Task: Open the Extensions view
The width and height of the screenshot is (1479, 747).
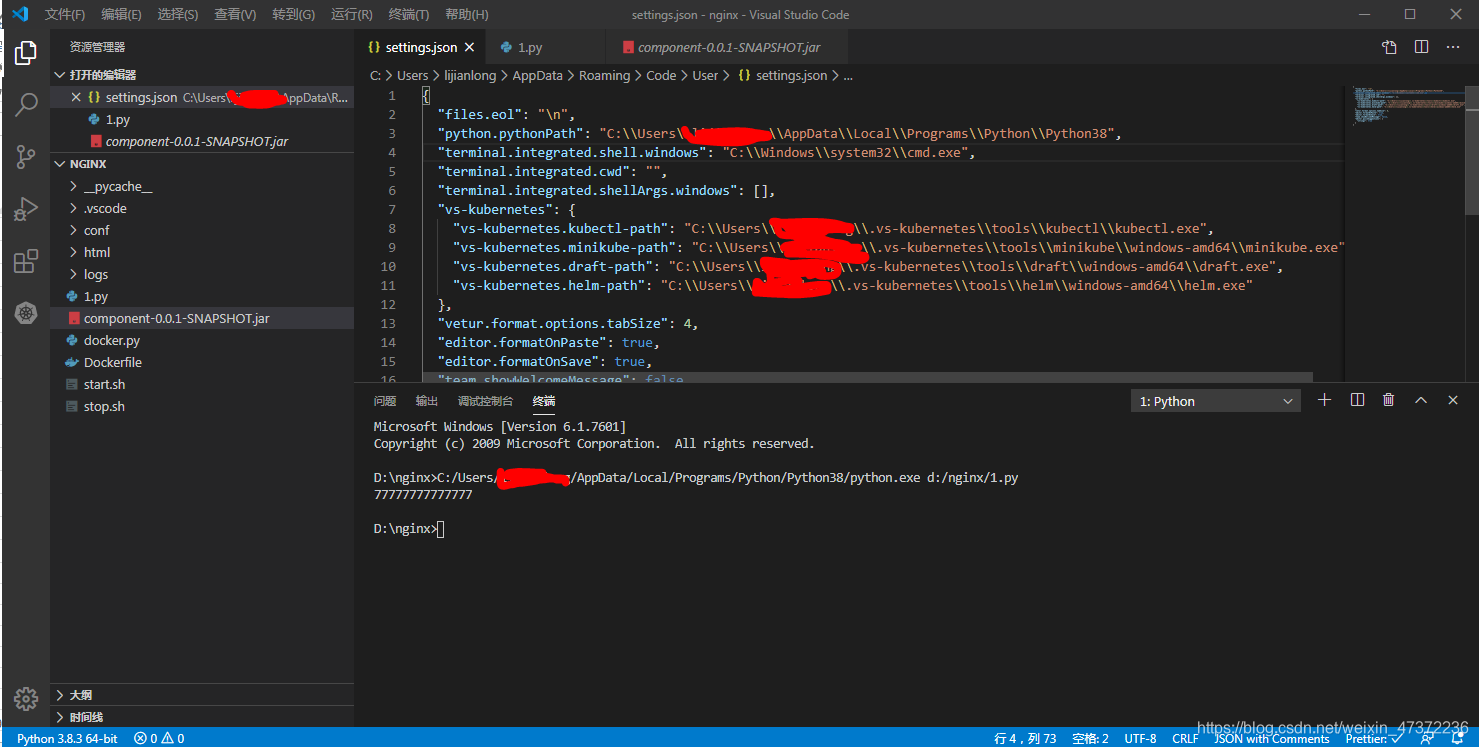Action: tap(26, 262)
